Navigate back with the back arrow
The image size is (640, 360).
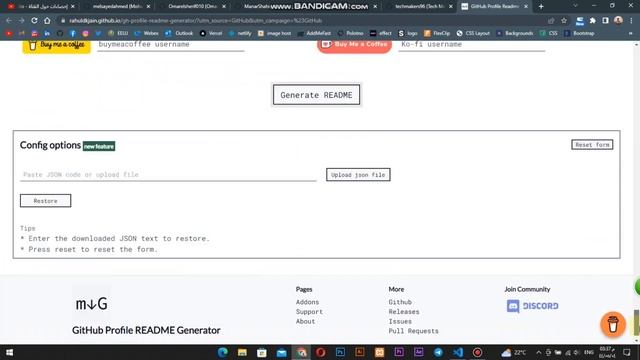[x=9, y=20]
